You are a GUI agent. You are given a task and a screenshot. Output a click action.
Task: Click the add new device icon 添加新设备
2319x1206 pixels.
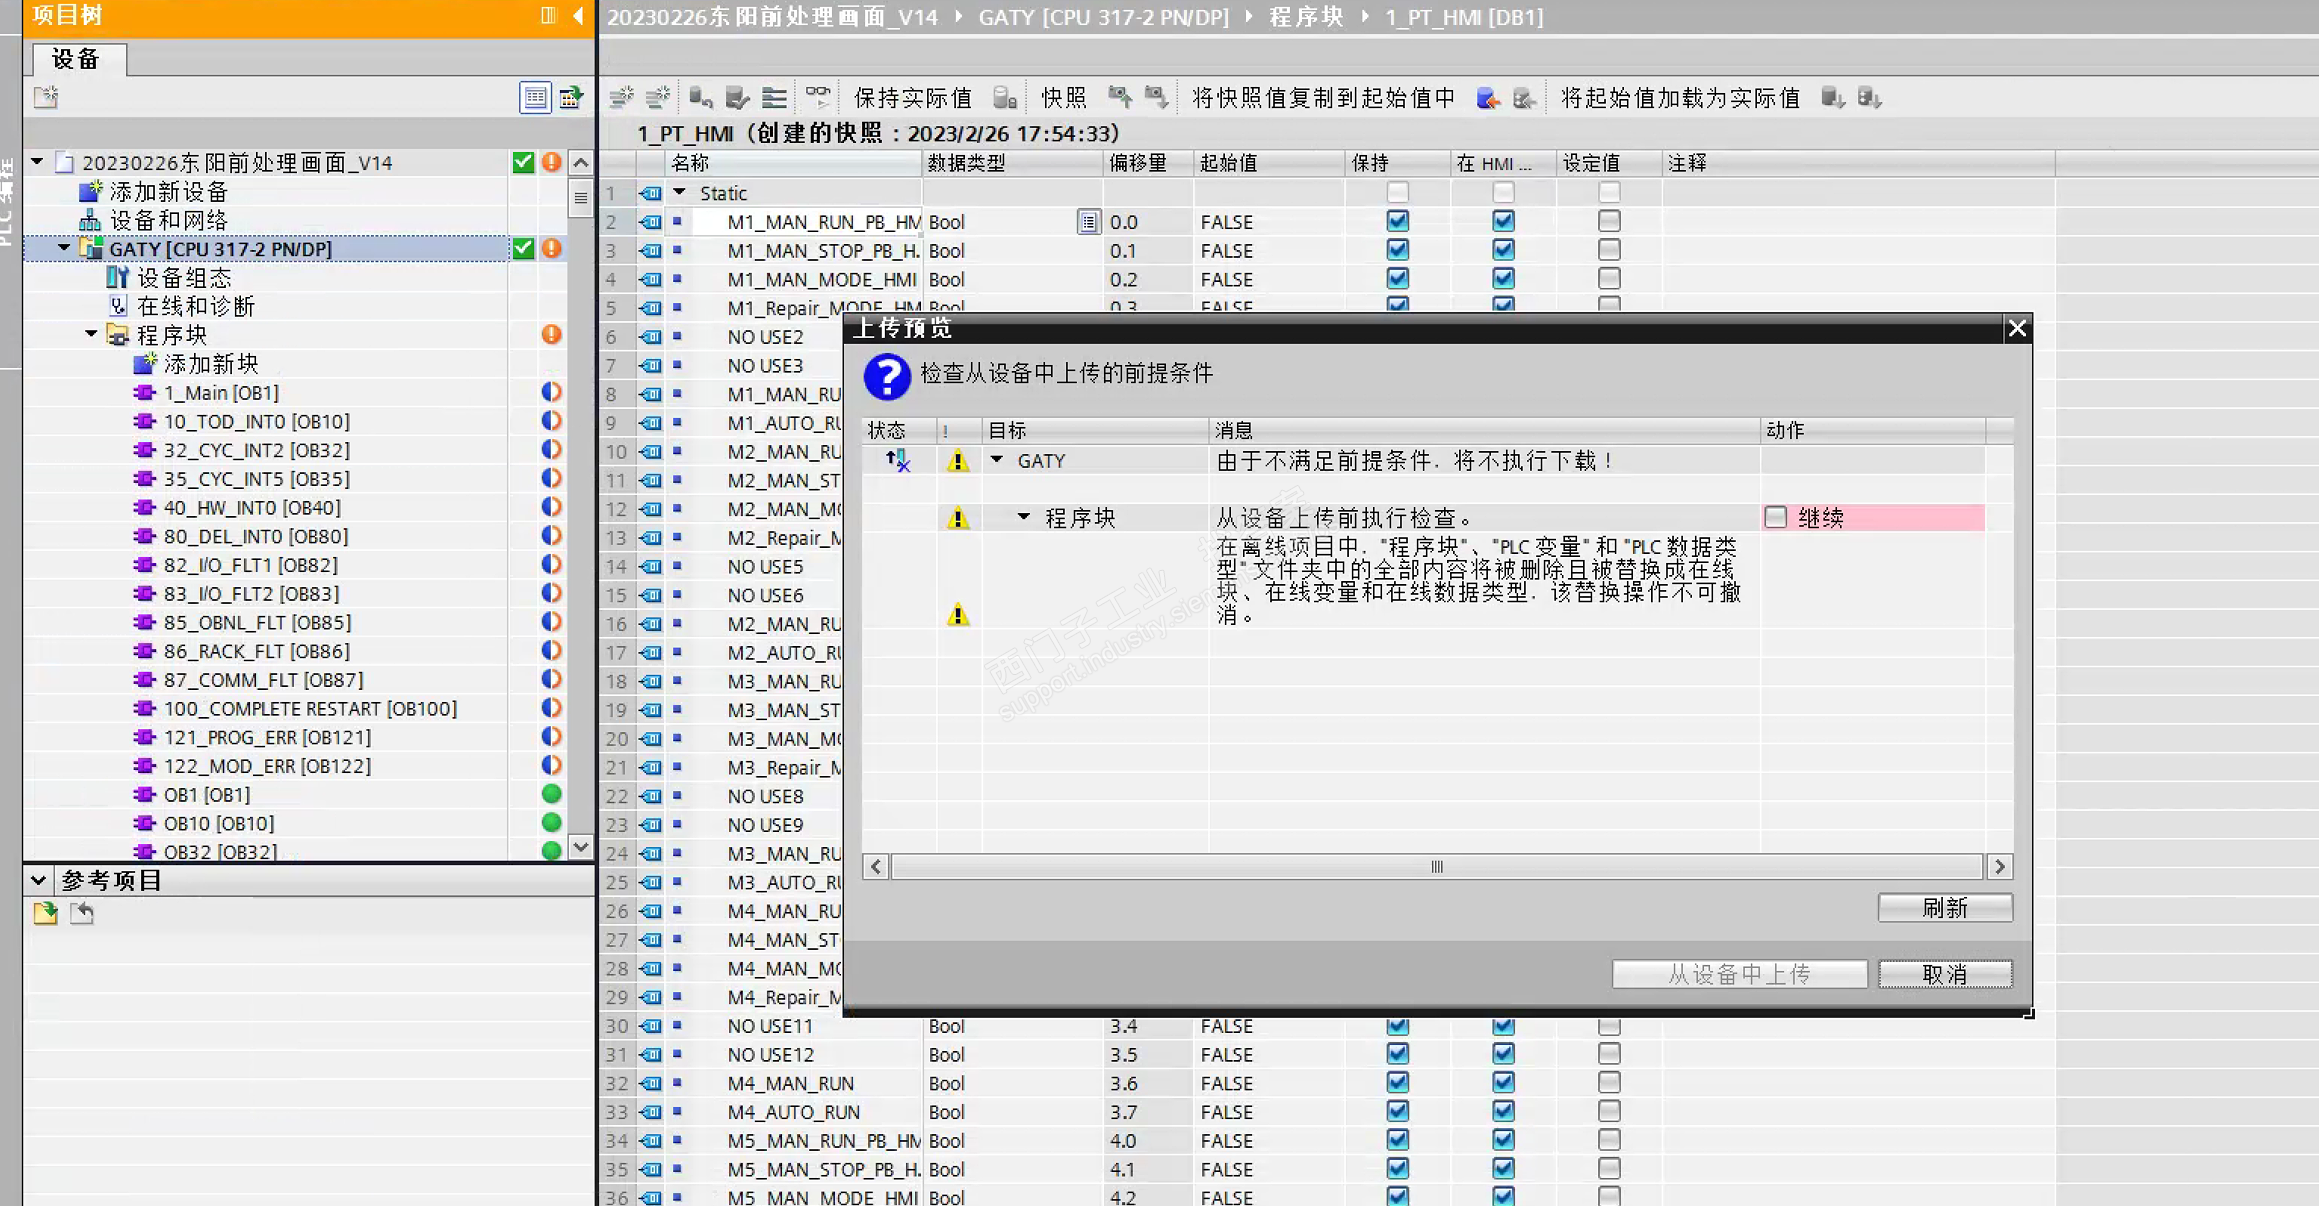91,191
